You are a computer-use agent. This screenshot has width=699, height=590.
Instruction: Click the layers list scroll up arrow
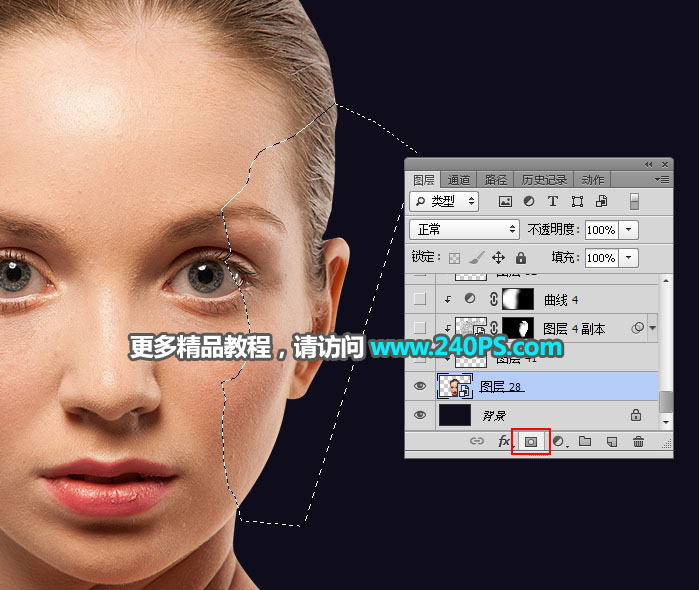tap(666, 281)
